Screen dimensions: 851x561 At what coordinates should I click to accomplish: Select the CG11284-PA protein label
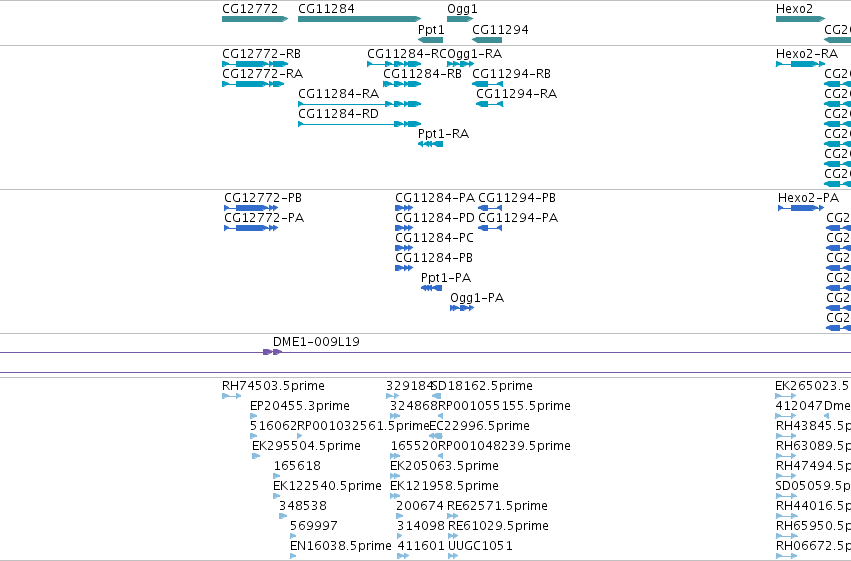coord(435,198)
